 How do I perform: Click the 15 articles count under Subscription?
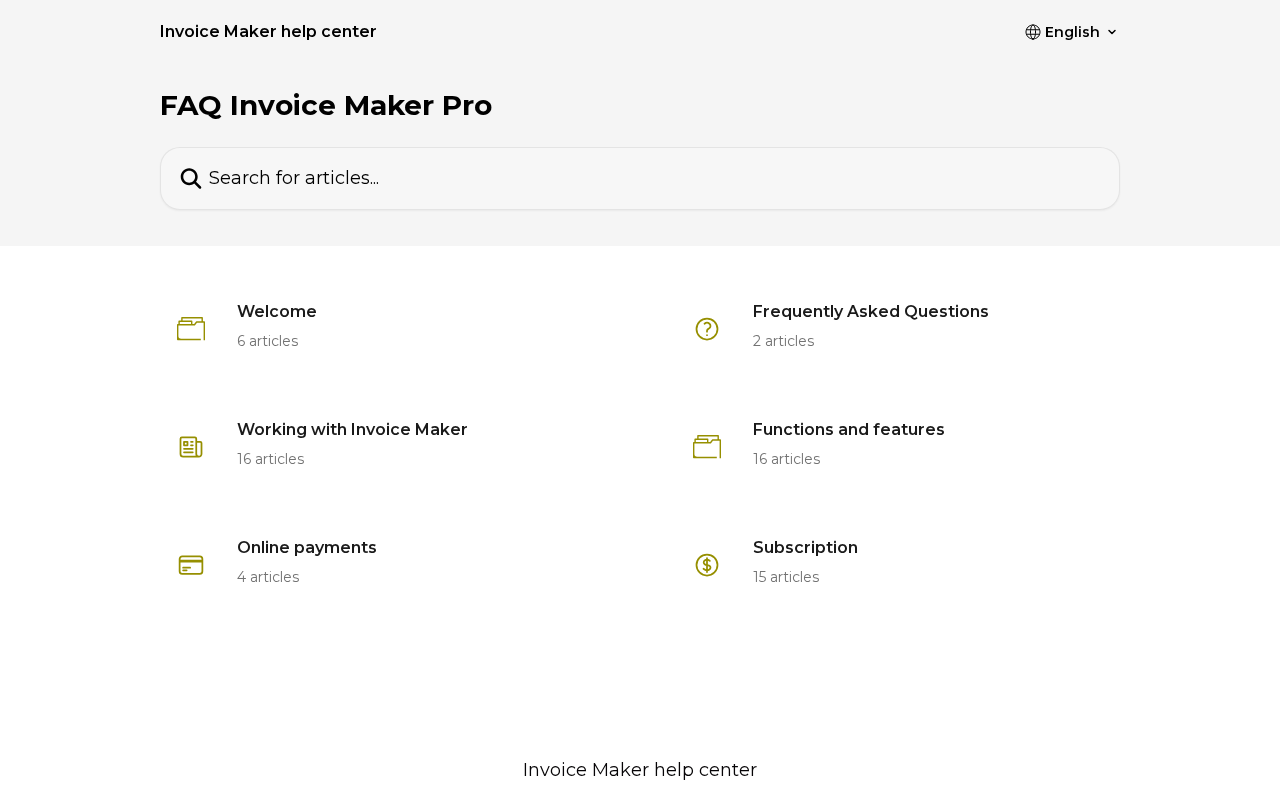point(786,577)
